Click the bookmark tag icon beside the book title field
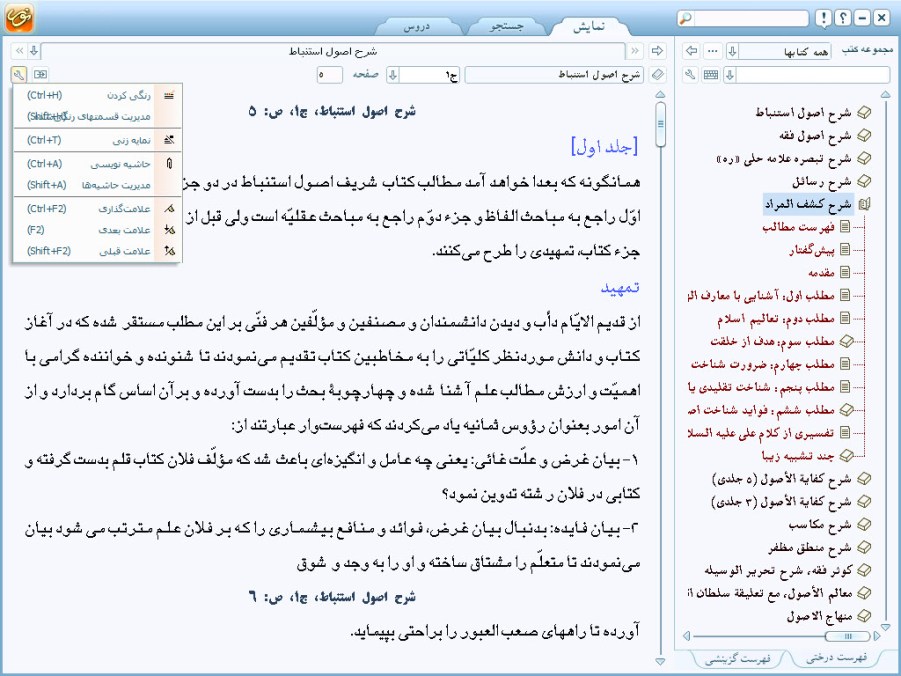This screenshot has height=676, width=901. 657,74
